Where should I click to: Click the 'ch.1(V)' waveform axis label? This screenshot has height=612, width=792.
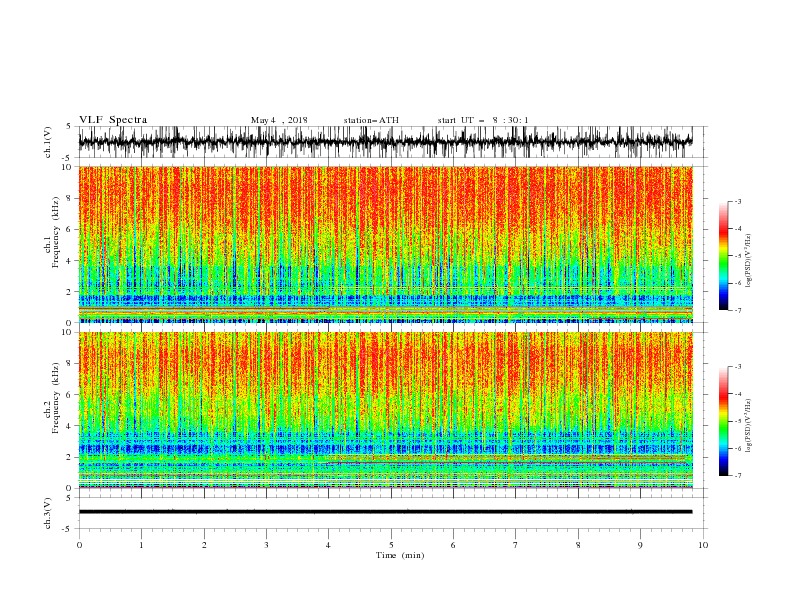point(48,142)
